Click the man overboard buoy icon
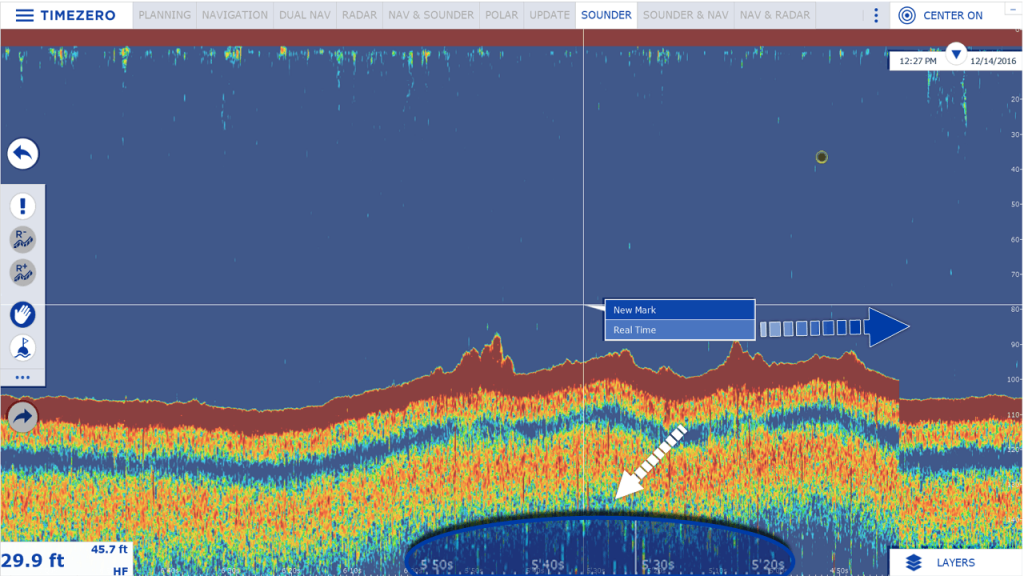1024x576 pixels. point(22,349)
